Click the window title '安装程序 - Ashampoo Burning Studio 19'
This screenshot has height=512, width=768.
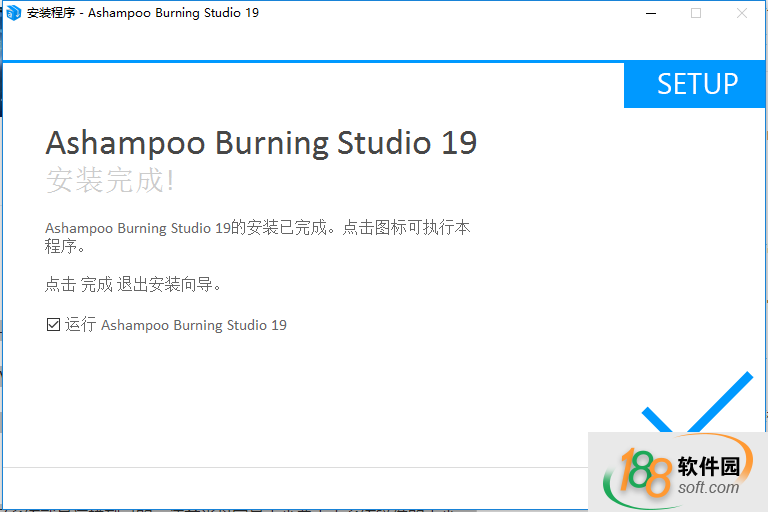142,13
